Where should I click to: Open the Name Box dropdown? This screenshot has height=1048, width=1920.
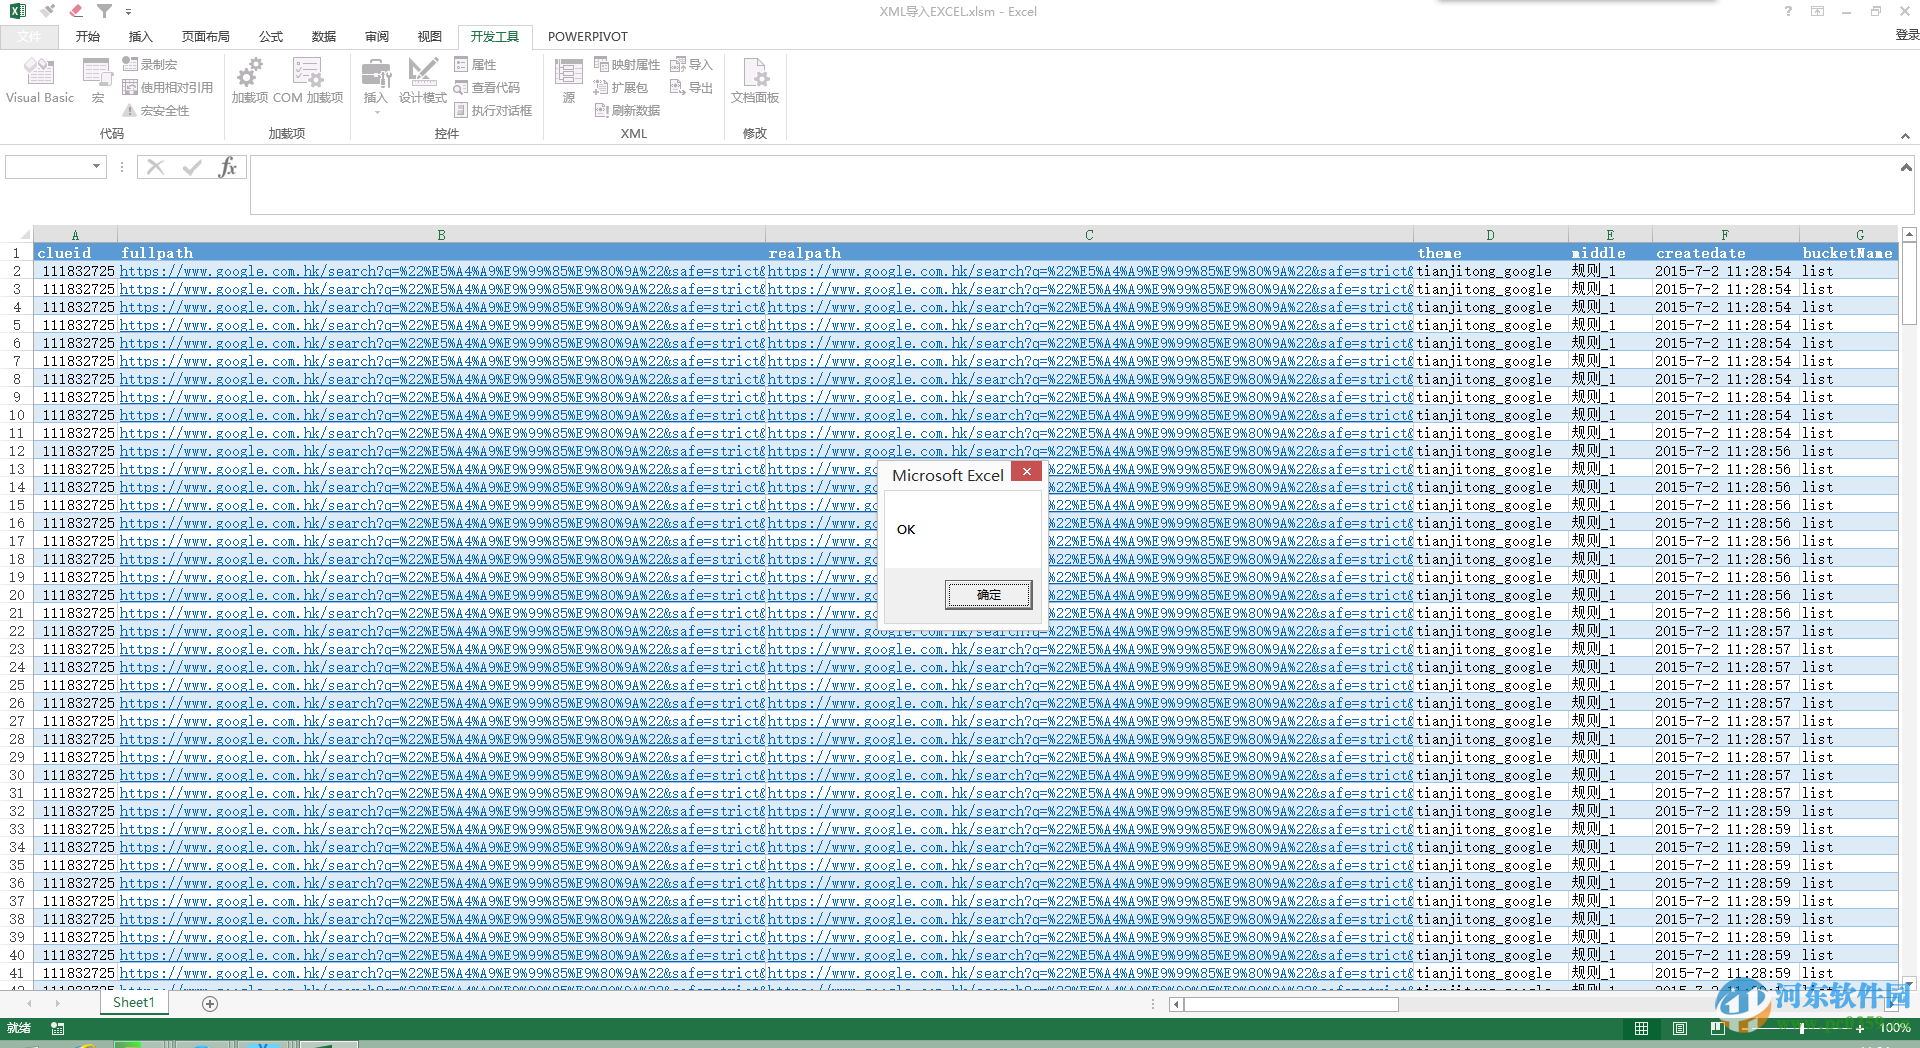[97, 166]
